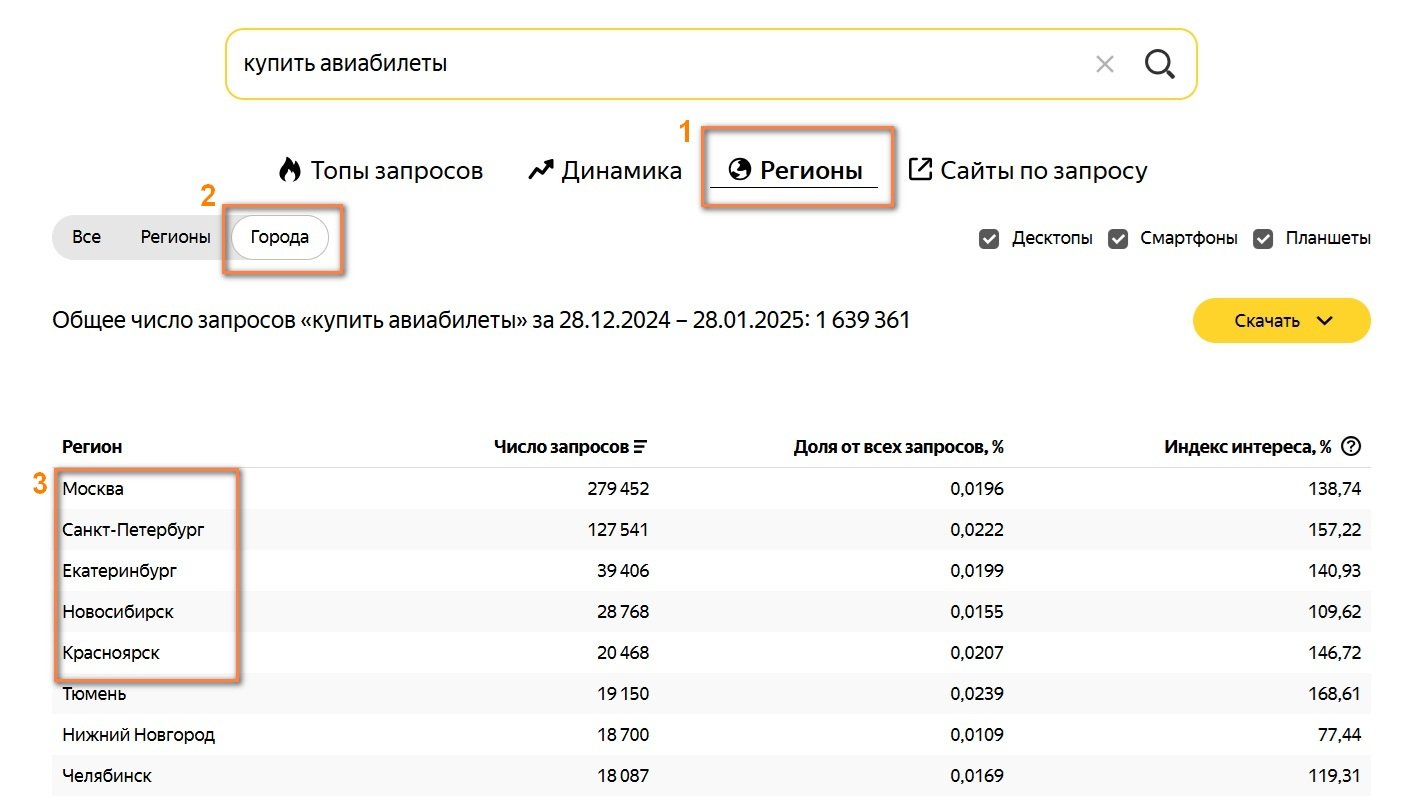This screenshot has width=1418, height=798.
Task: Click the Скачать button
Action: pyautogui.click(x=1267, y=321)
